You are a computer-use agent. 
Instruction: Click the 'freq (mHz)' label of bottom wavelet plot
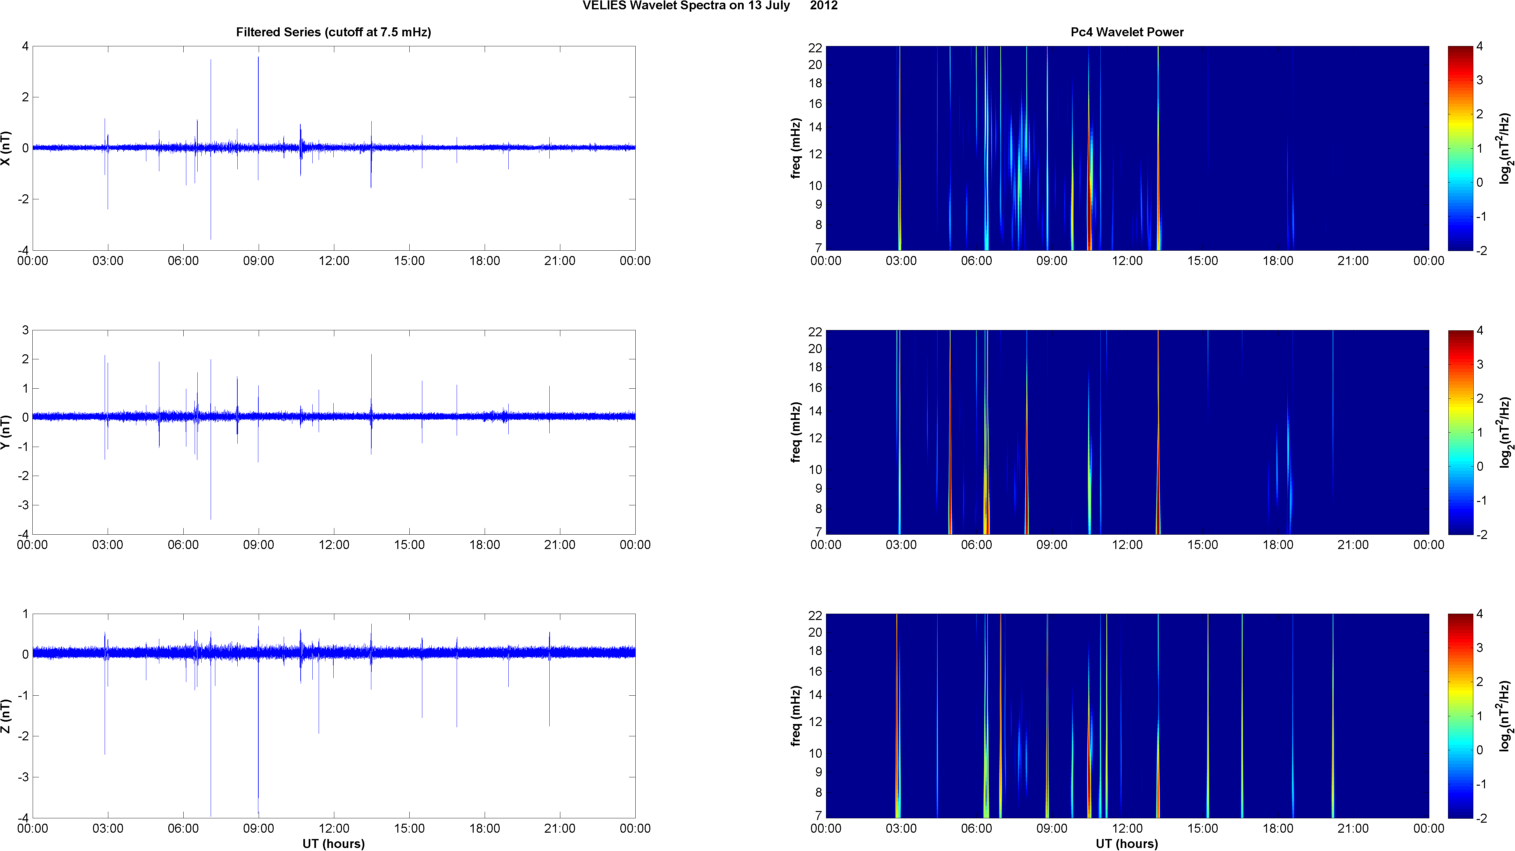pos(796,716)
